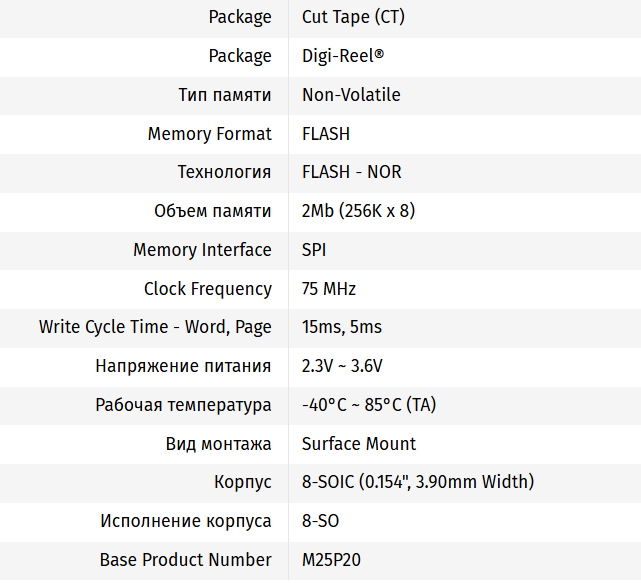The height and width of the screenshot is (583, 641).
Task: Click the "Объем памяти" label
Action: pyautogui.click(x=212, y=211)
